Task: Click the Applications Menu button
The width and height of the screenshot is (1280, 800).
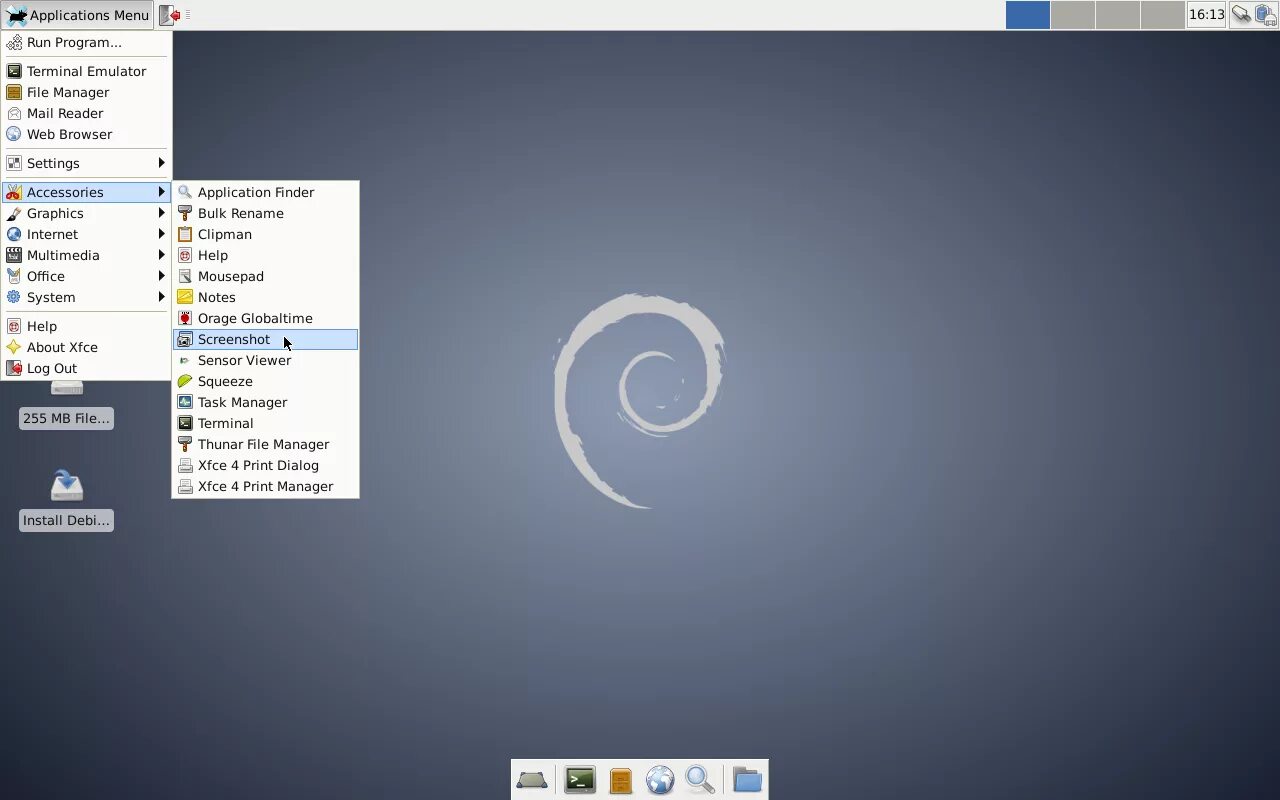Action: point(77,15)
